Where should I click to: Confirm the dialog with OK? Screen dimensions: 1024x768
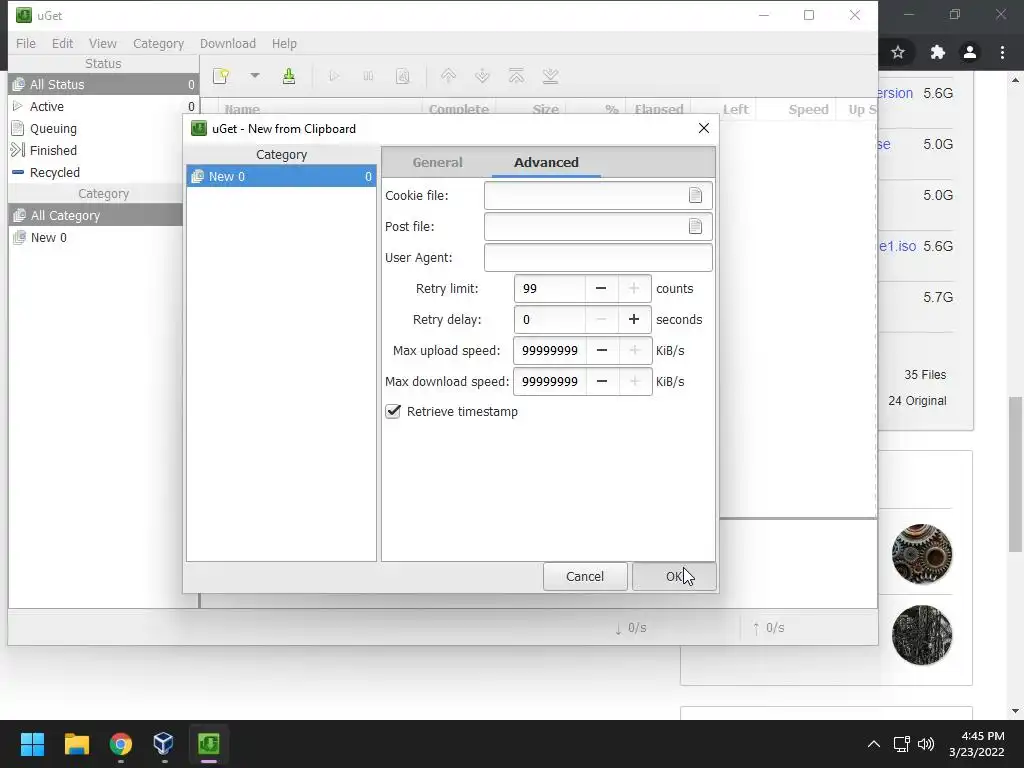(x=674, y=577)
